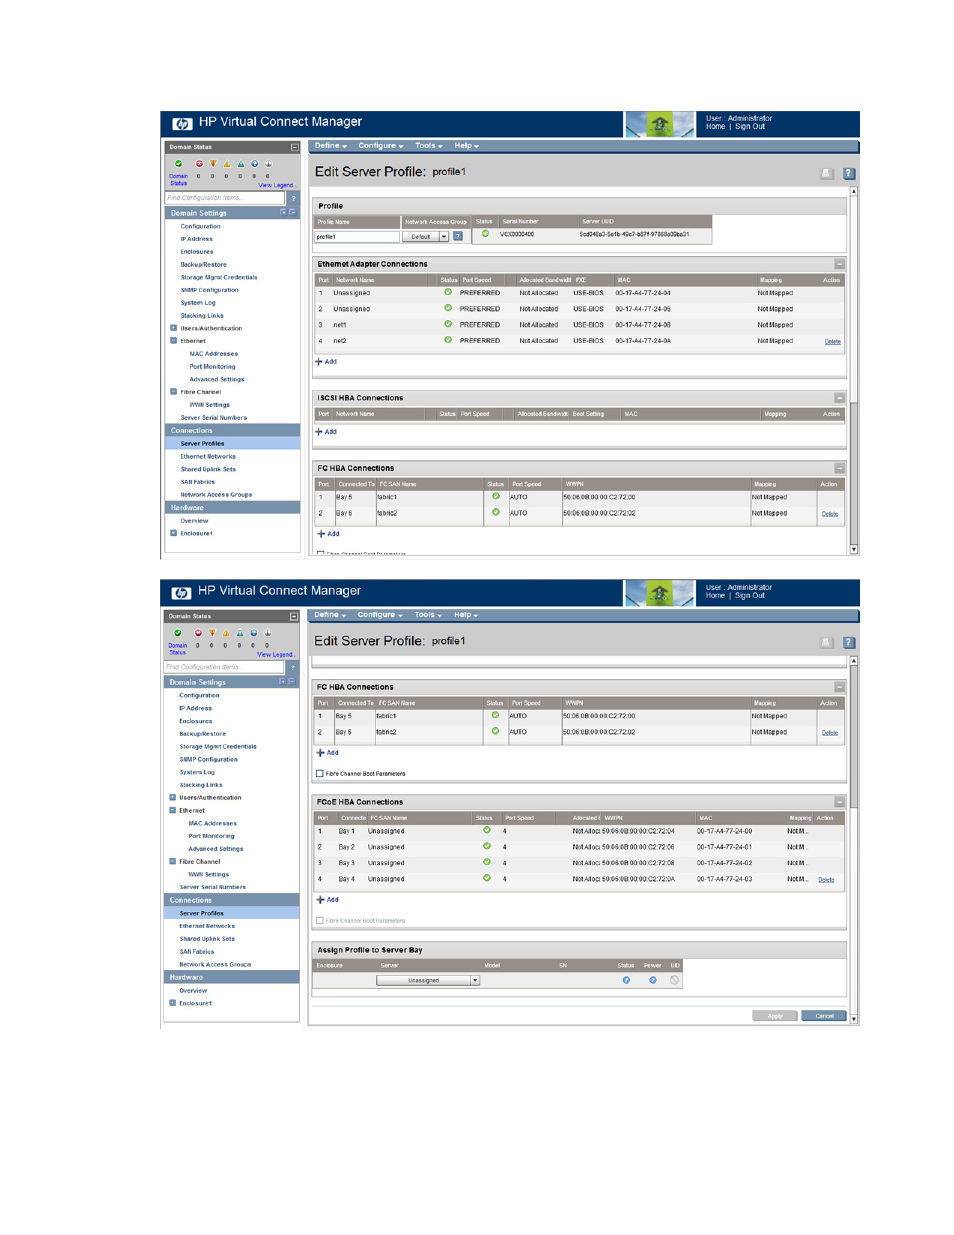Click the Profile Name field containing profile1
The image size is (954, 1235).
pyautogui.click(x=356, y=237)
